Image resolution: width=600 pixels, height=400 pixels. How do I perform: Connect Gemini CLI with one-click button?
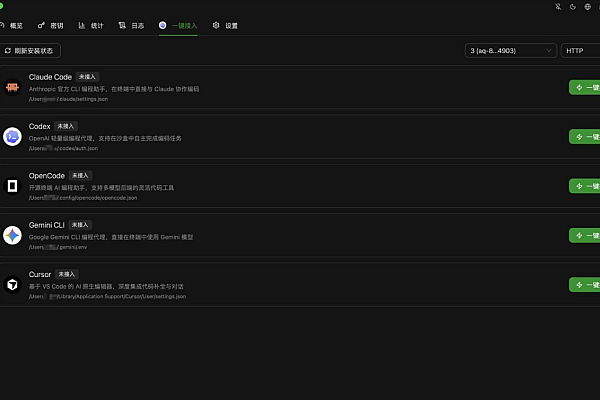(584, 235)
